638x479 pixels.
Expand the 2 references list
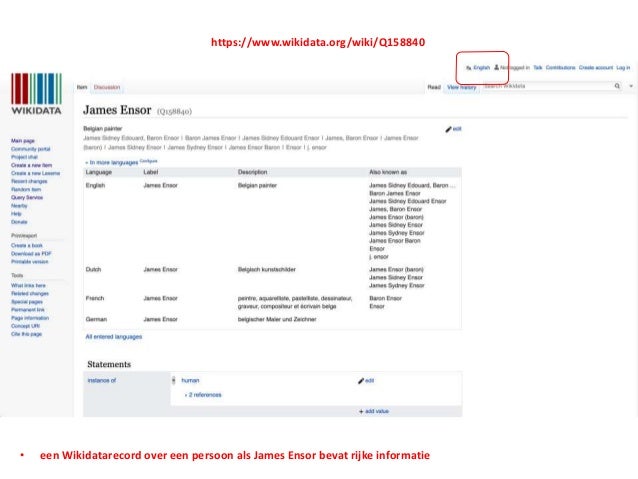click(x=203, y=395)
